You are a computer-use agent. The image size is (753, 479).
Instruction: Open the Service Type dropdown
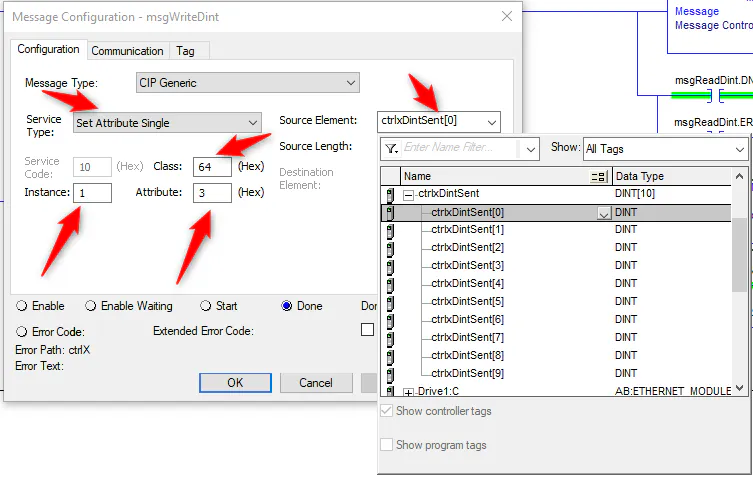click(x=252, y=123)
